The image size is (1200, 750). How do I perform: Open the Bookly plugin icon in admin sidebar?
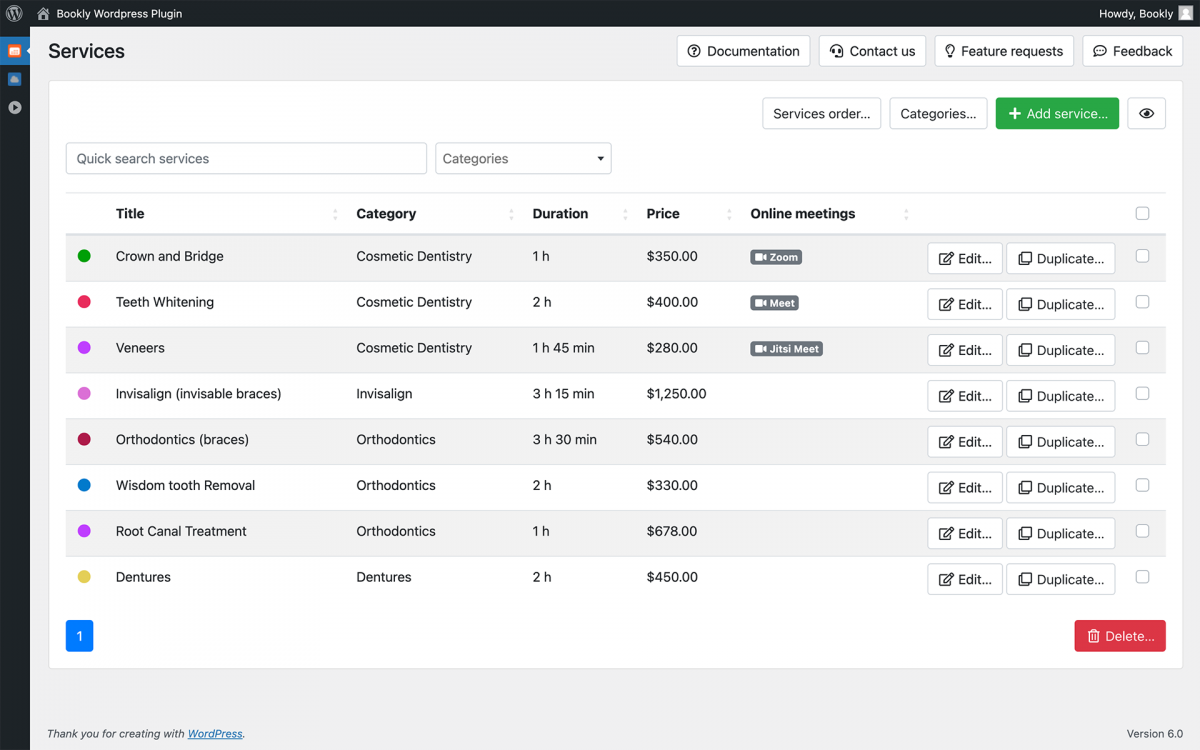tap(14, 51)
